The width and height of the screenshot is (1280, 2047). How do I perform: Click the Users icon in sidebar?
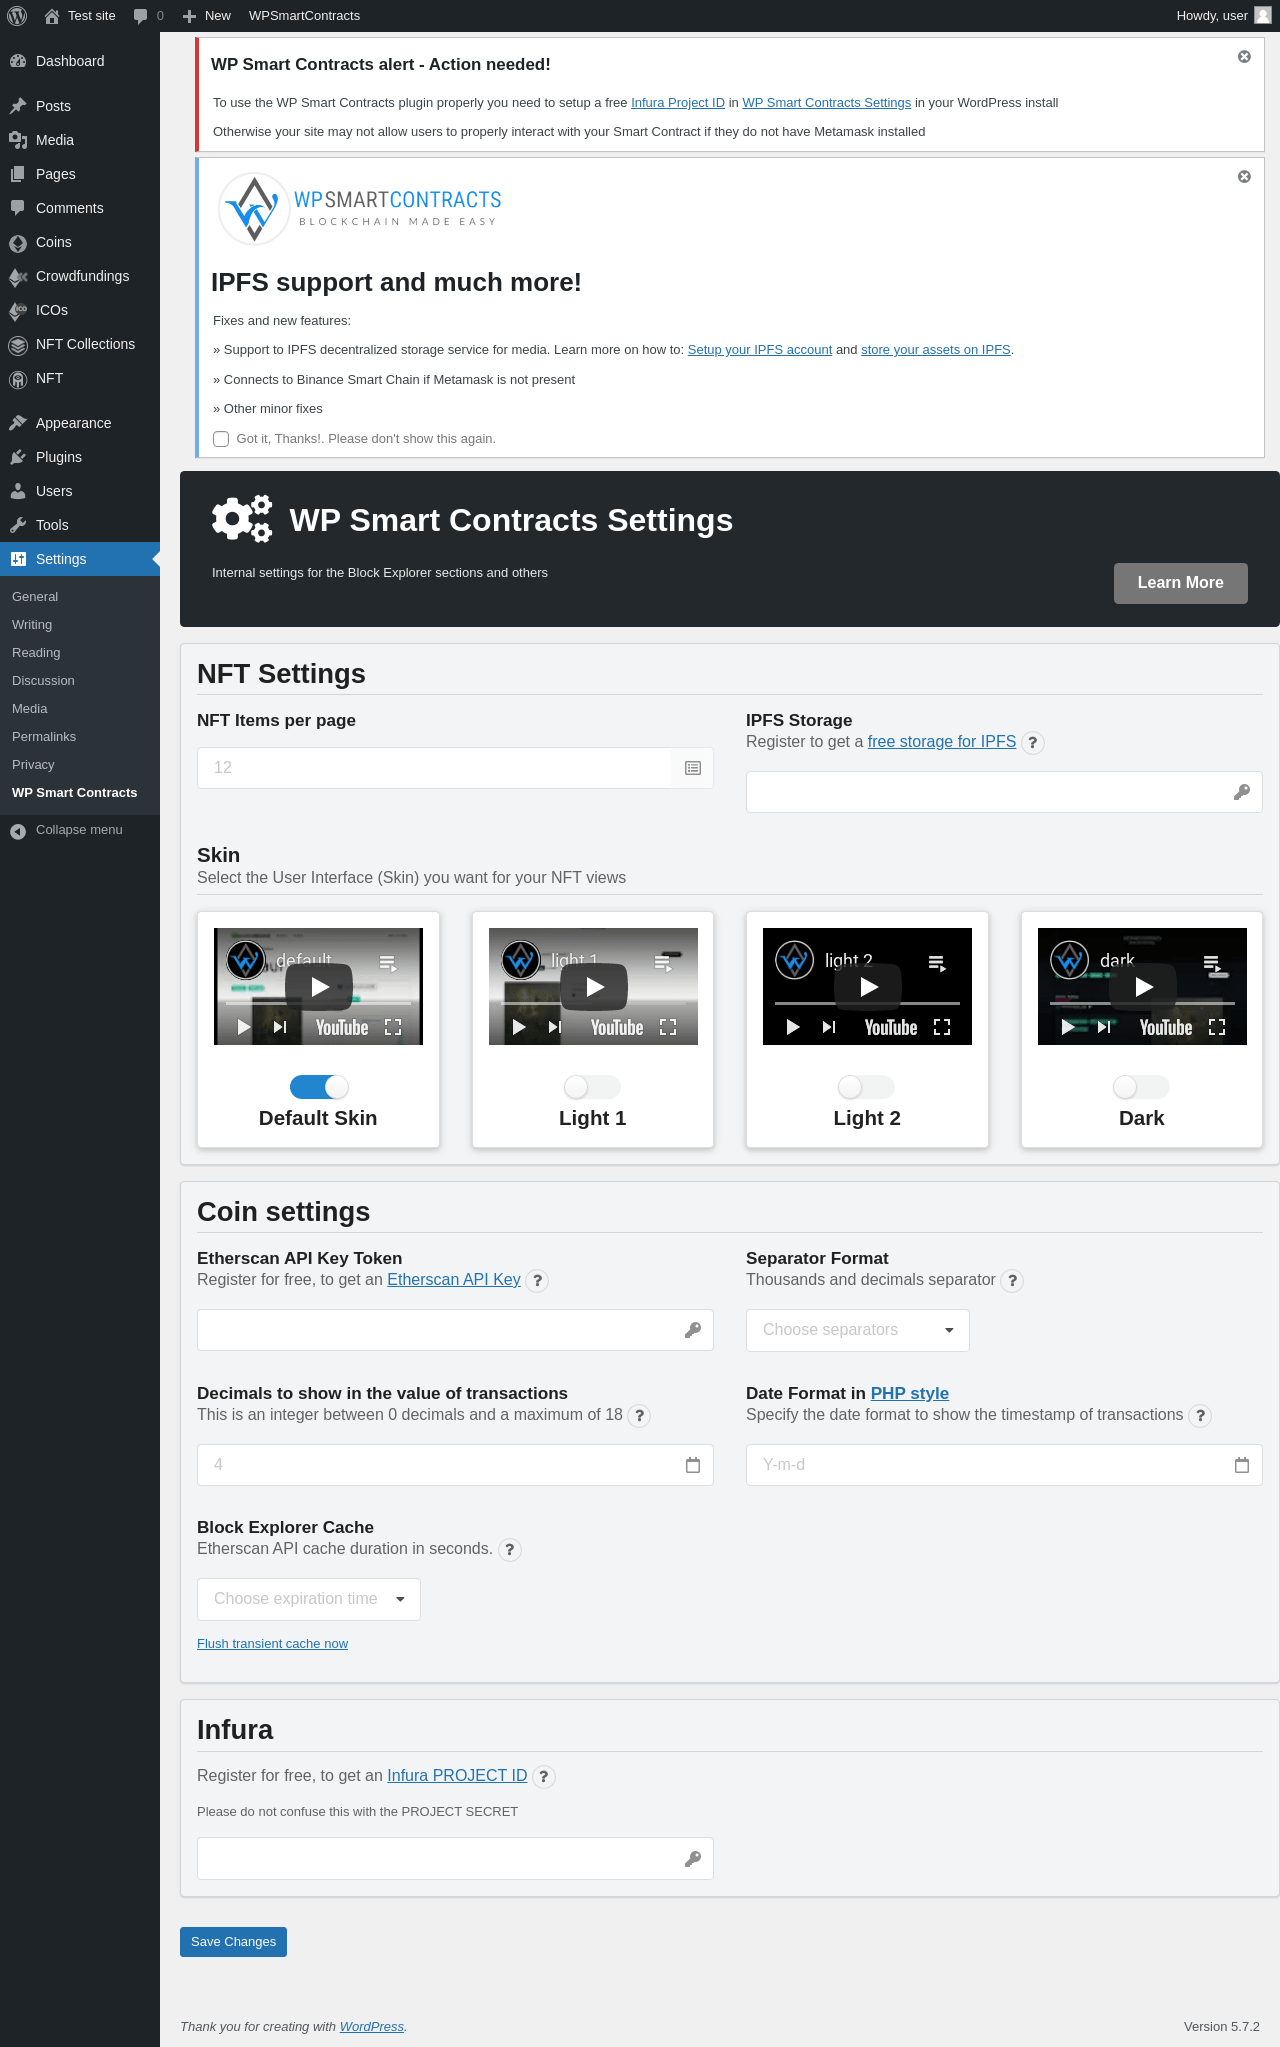click(x=18, y=491)
